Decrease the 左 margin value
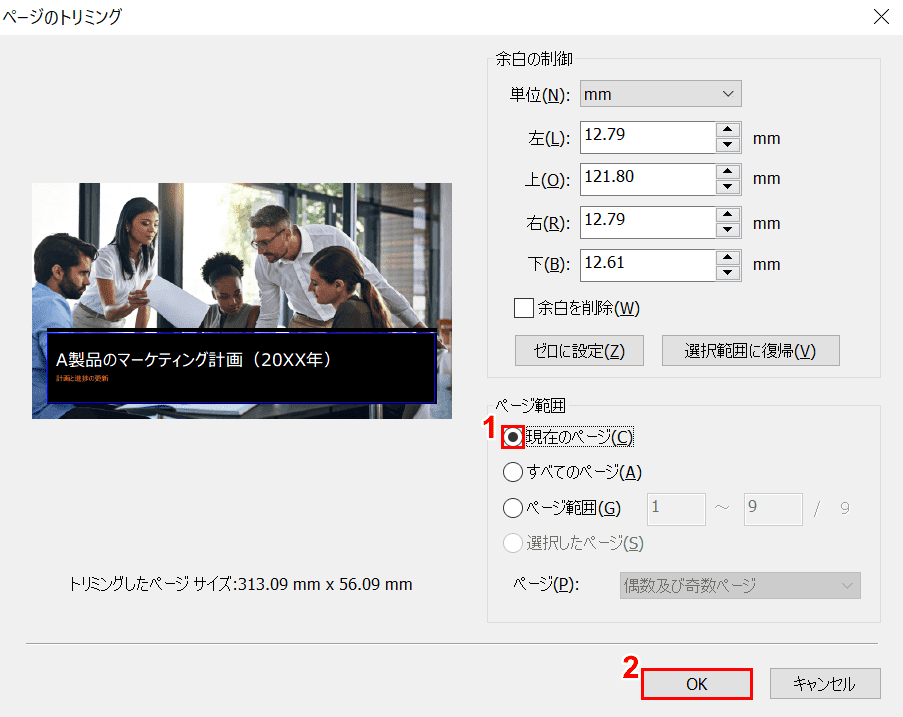This screenshot has height=717, width=903. [728, 145]
